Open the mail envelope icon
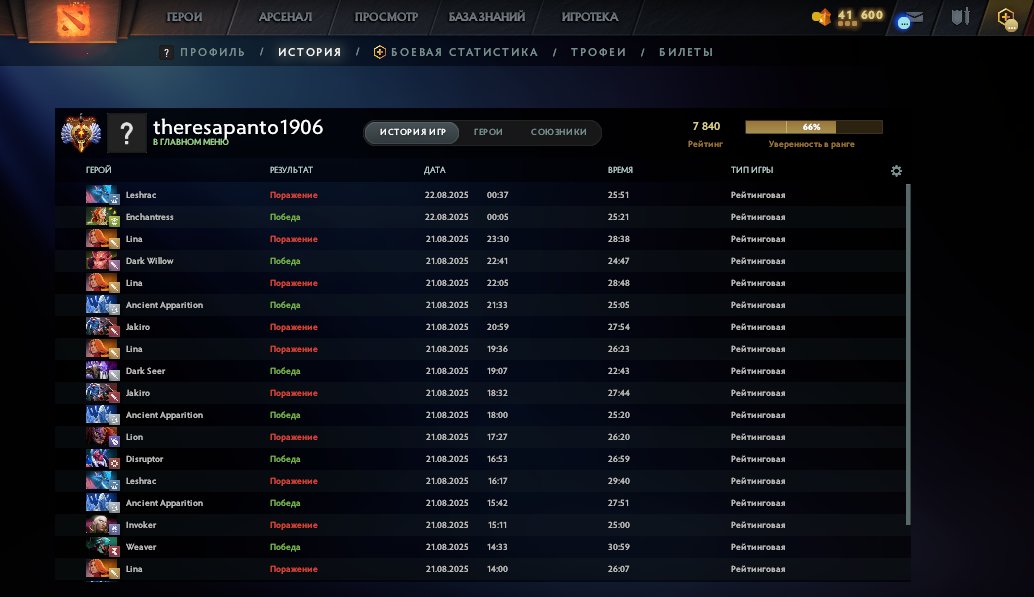The image size is (1034, 597). click(913, 18)
